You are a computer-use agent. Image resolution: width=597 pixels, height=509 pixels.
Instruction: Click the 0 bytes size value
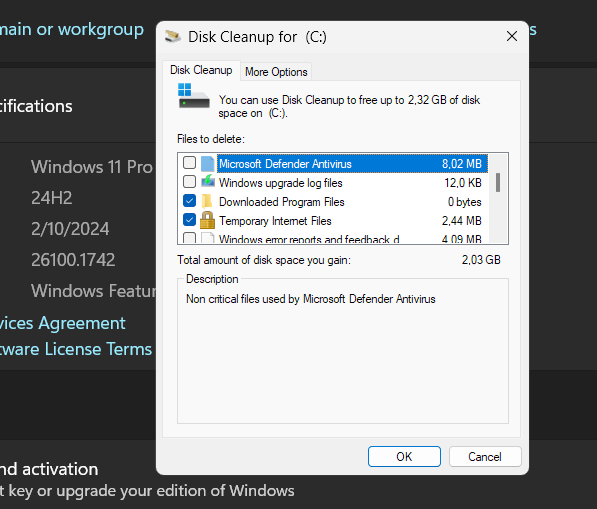coord(465,202)
